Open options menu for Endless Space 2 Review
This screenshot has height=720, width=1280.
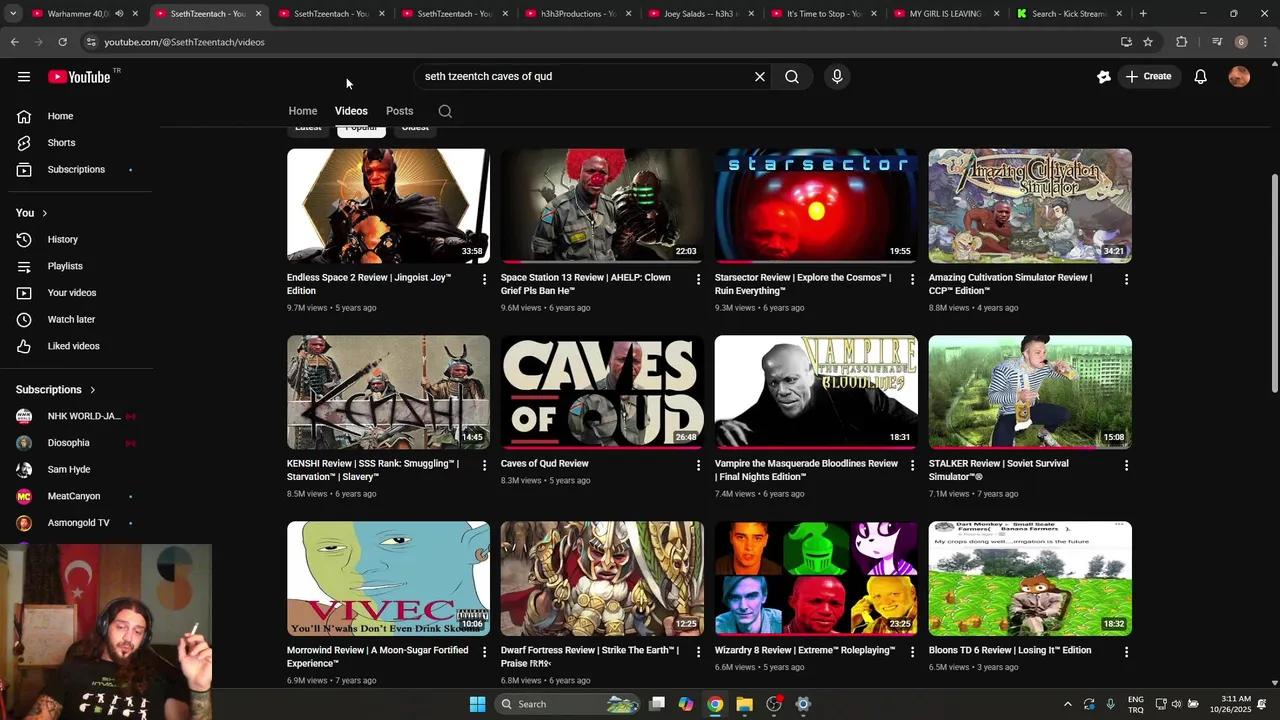point(484,279)
